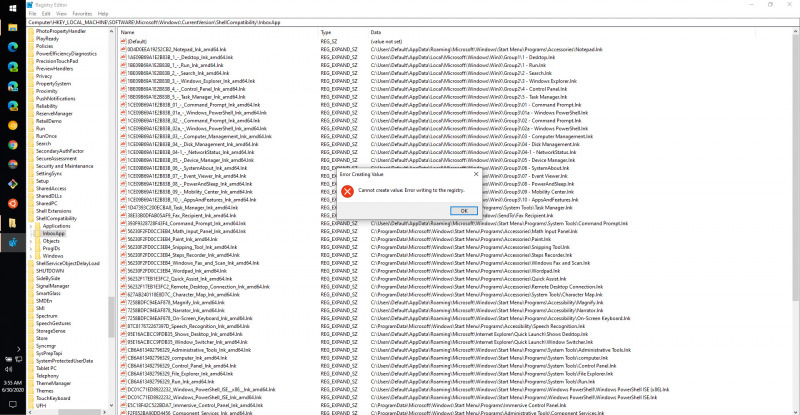This screenshot has width=800, height=415.
Task: Click the values pane vertical scrollbar thumb
Action: (x=796, y=167)
